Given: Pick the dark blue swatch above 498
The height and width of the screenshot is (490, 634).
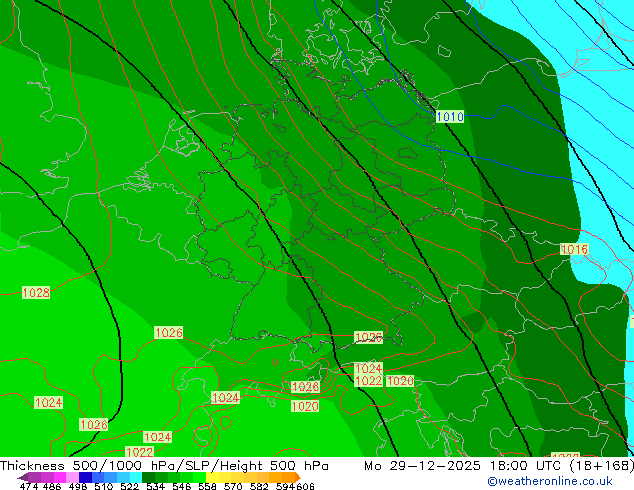Looking at the screenshot, I should coord(85,477).
